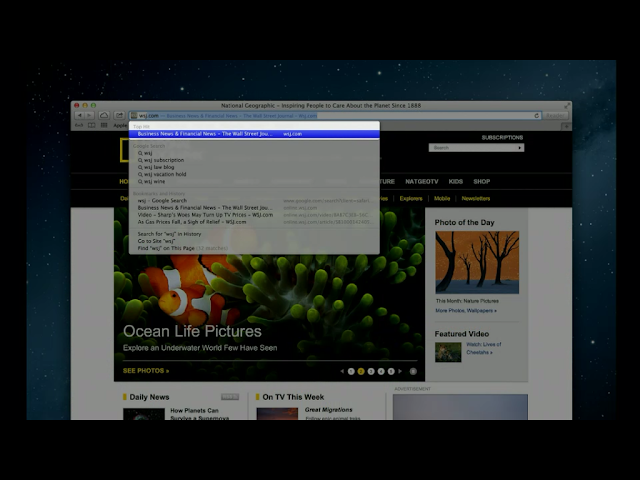The width and height of the screenshot is (640, 480).
Task: Open On TV This Week heading
Action: [293, 397]
